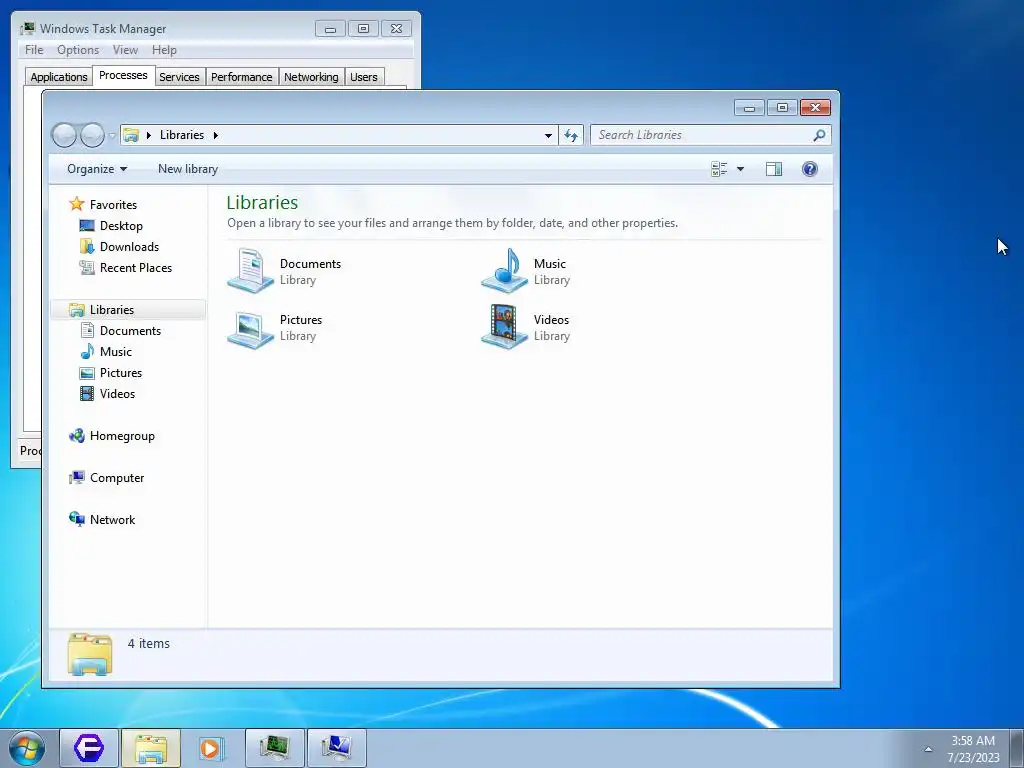Select Network in the navigation pane

click(x=112, y=520)
